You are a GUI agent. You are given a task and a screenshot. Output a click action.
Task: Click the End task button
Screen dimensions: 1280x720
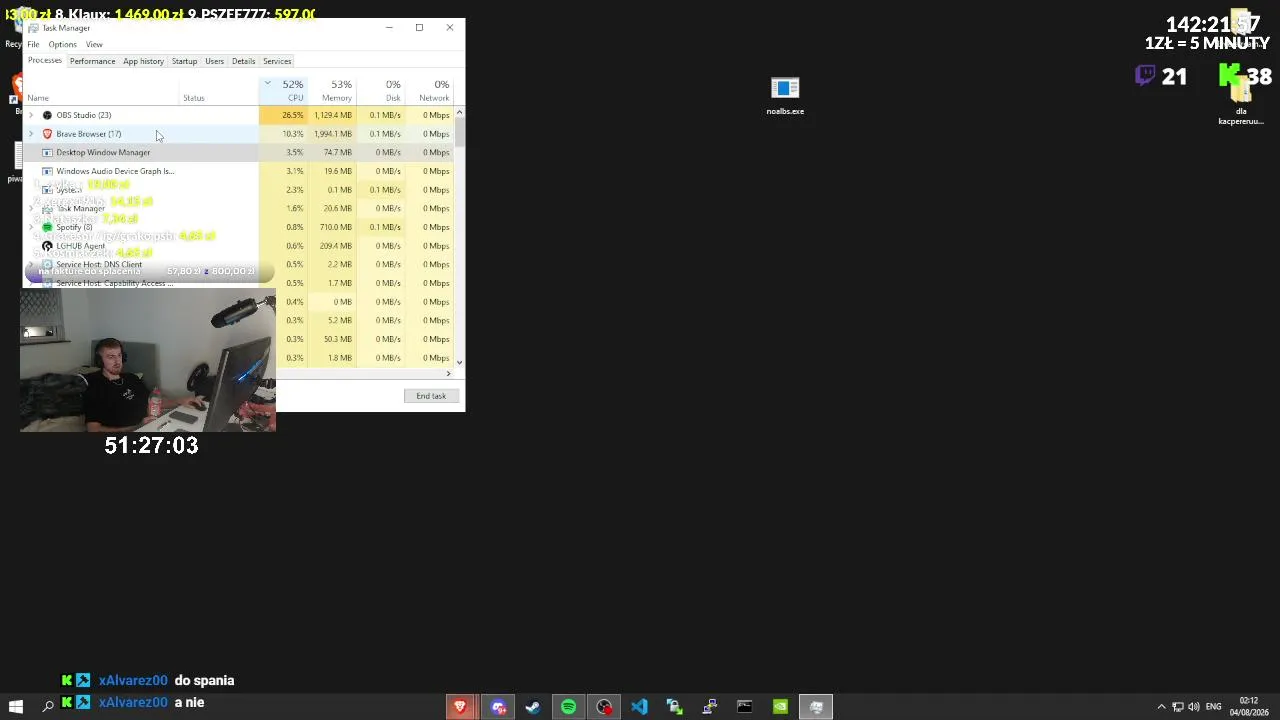point(431,396)
